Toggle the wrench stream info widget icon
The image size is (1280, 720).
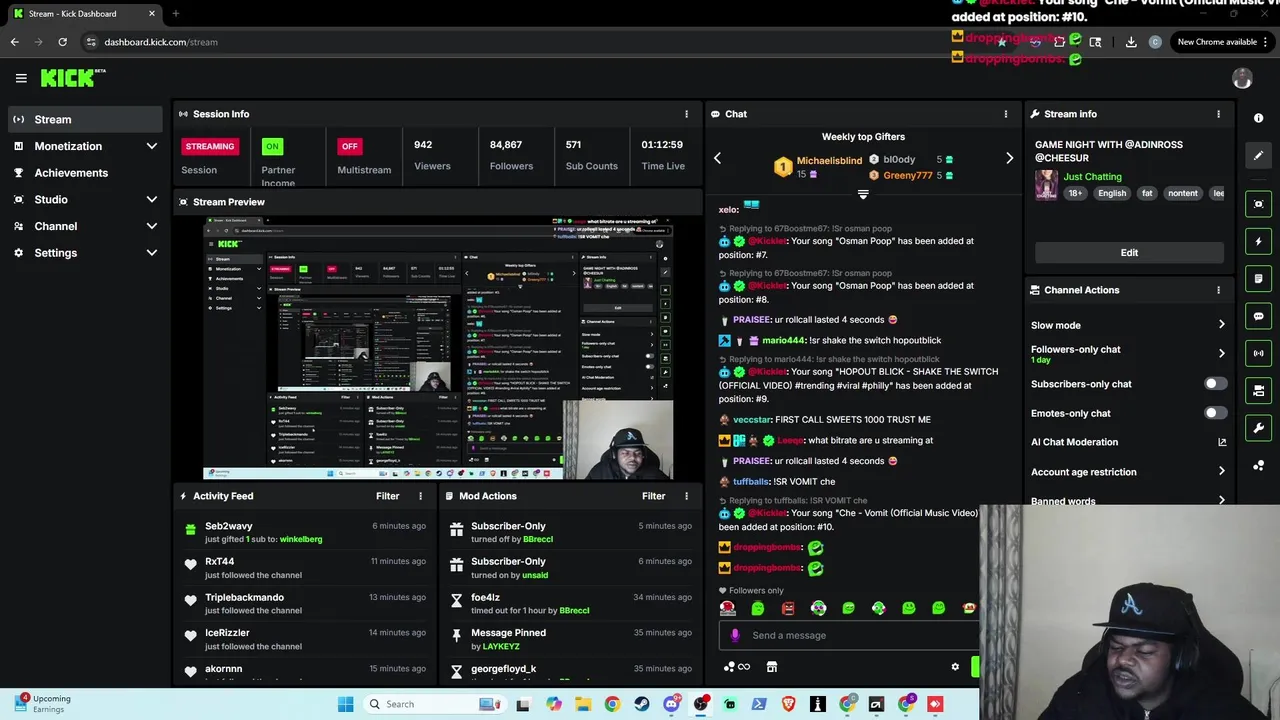click(1258, 428)
